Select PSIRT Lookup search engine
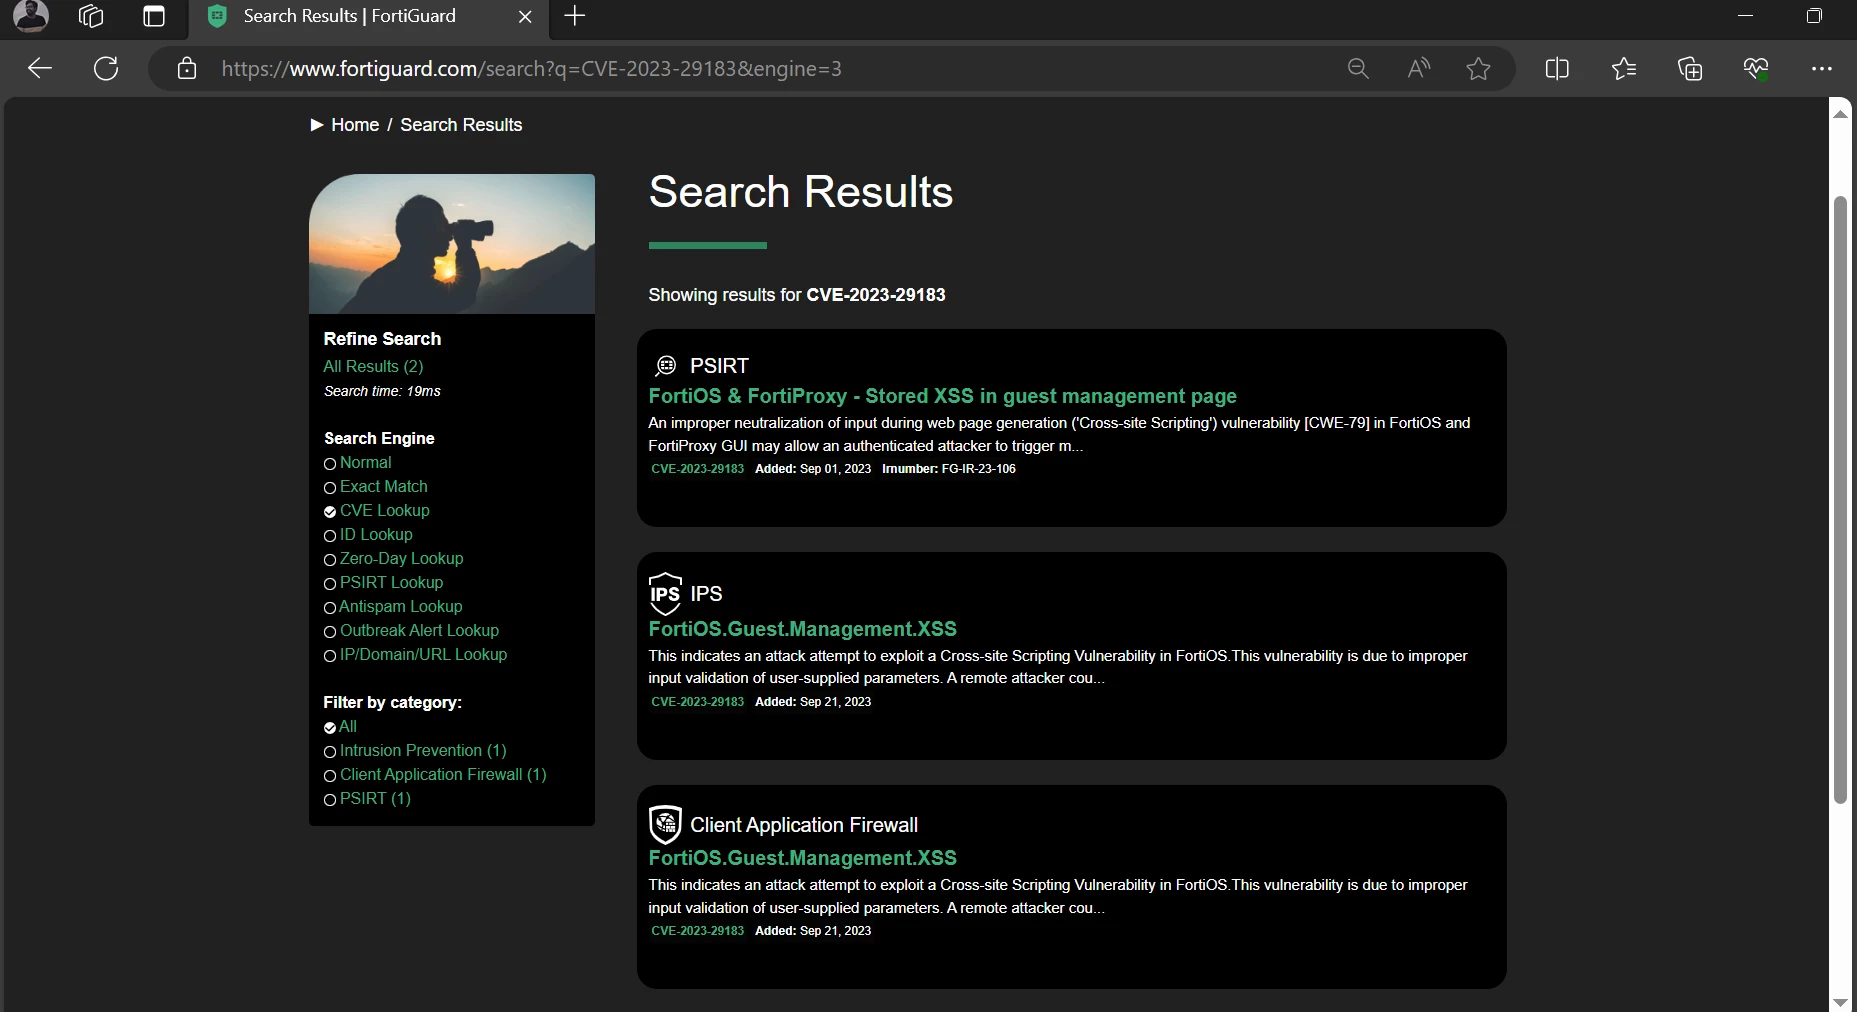 point(383,583)
